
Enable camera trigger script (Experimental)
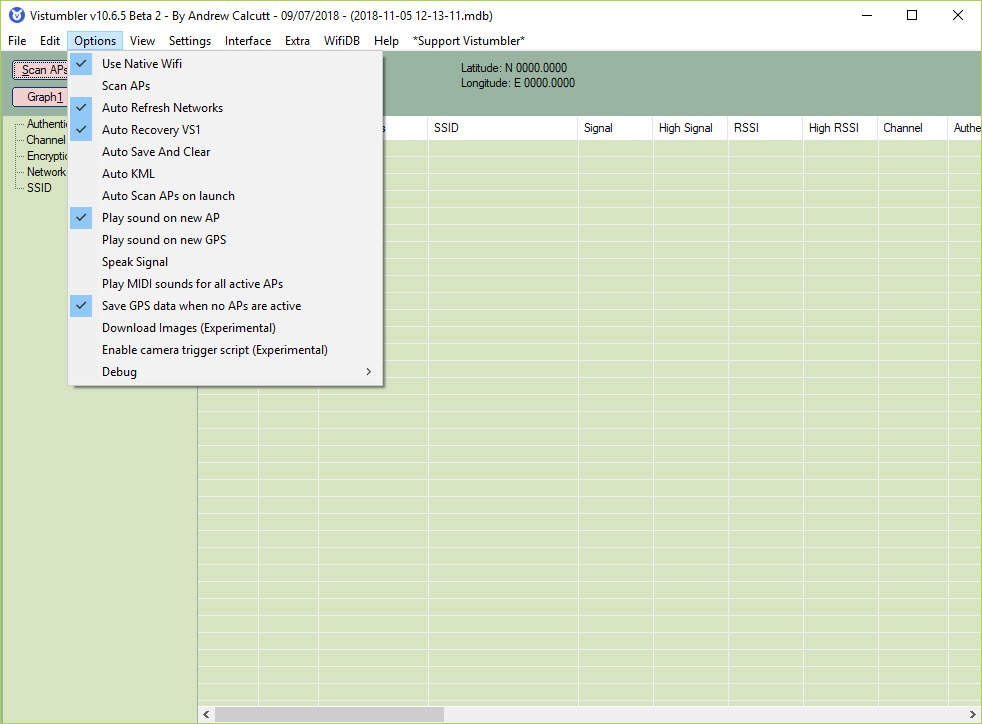225,349
